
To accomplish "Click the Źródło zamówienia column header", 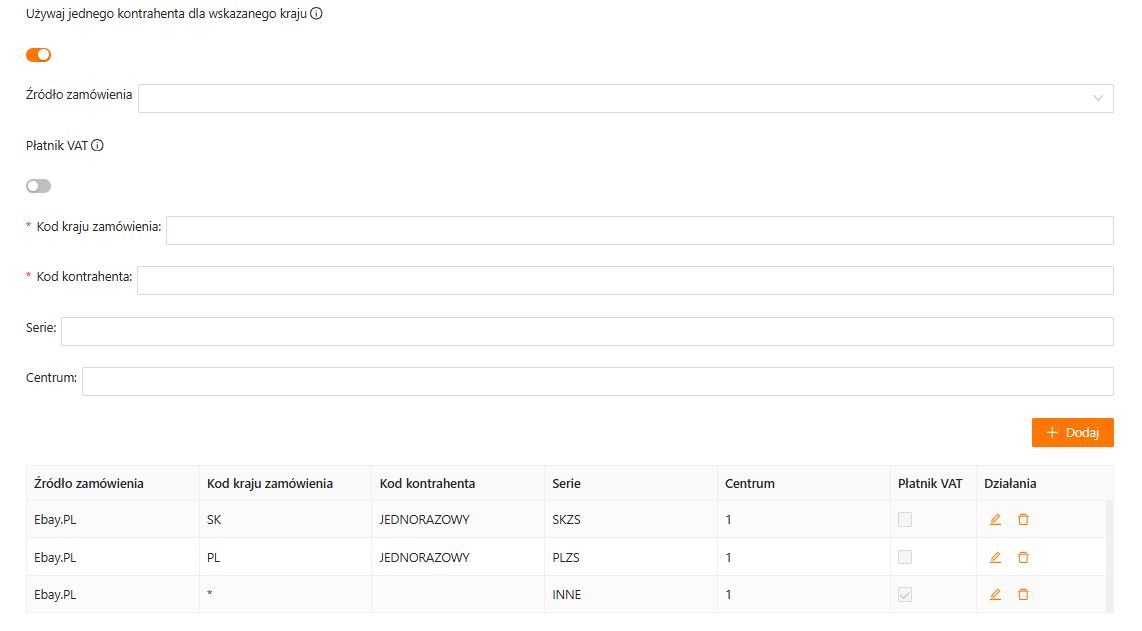I will [89, 483].
